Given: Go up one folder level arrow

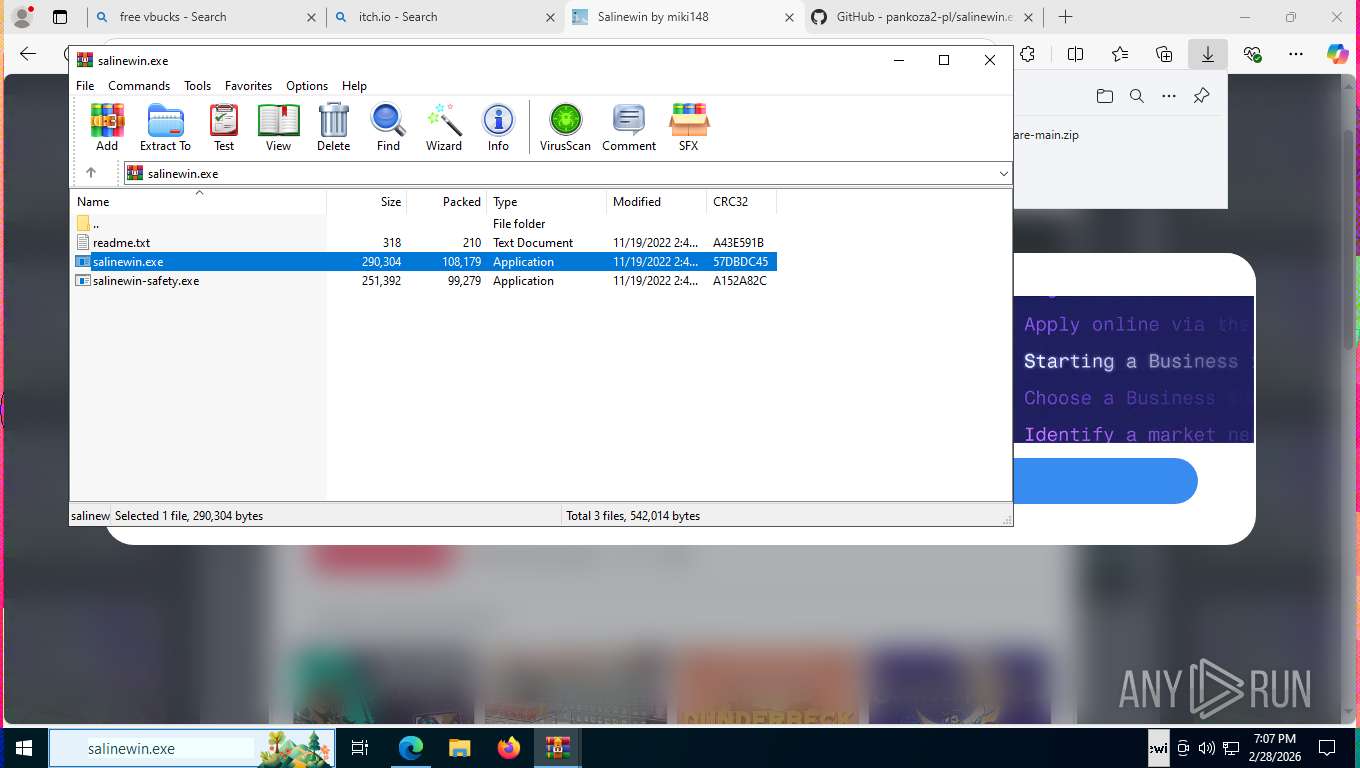Looking at the screenshot, I should click(91, 173).
